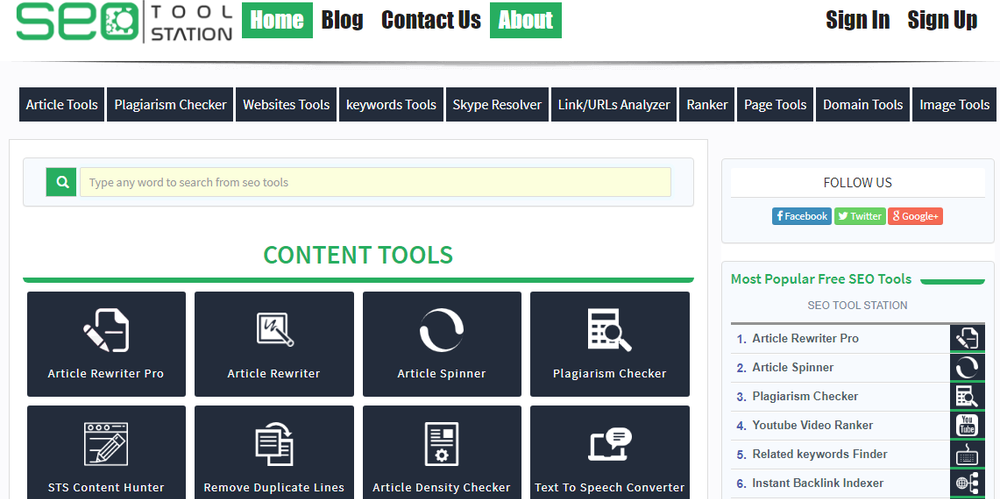Click the Article Rewriter Pro sidebar icon

click(x=967, y=338)
